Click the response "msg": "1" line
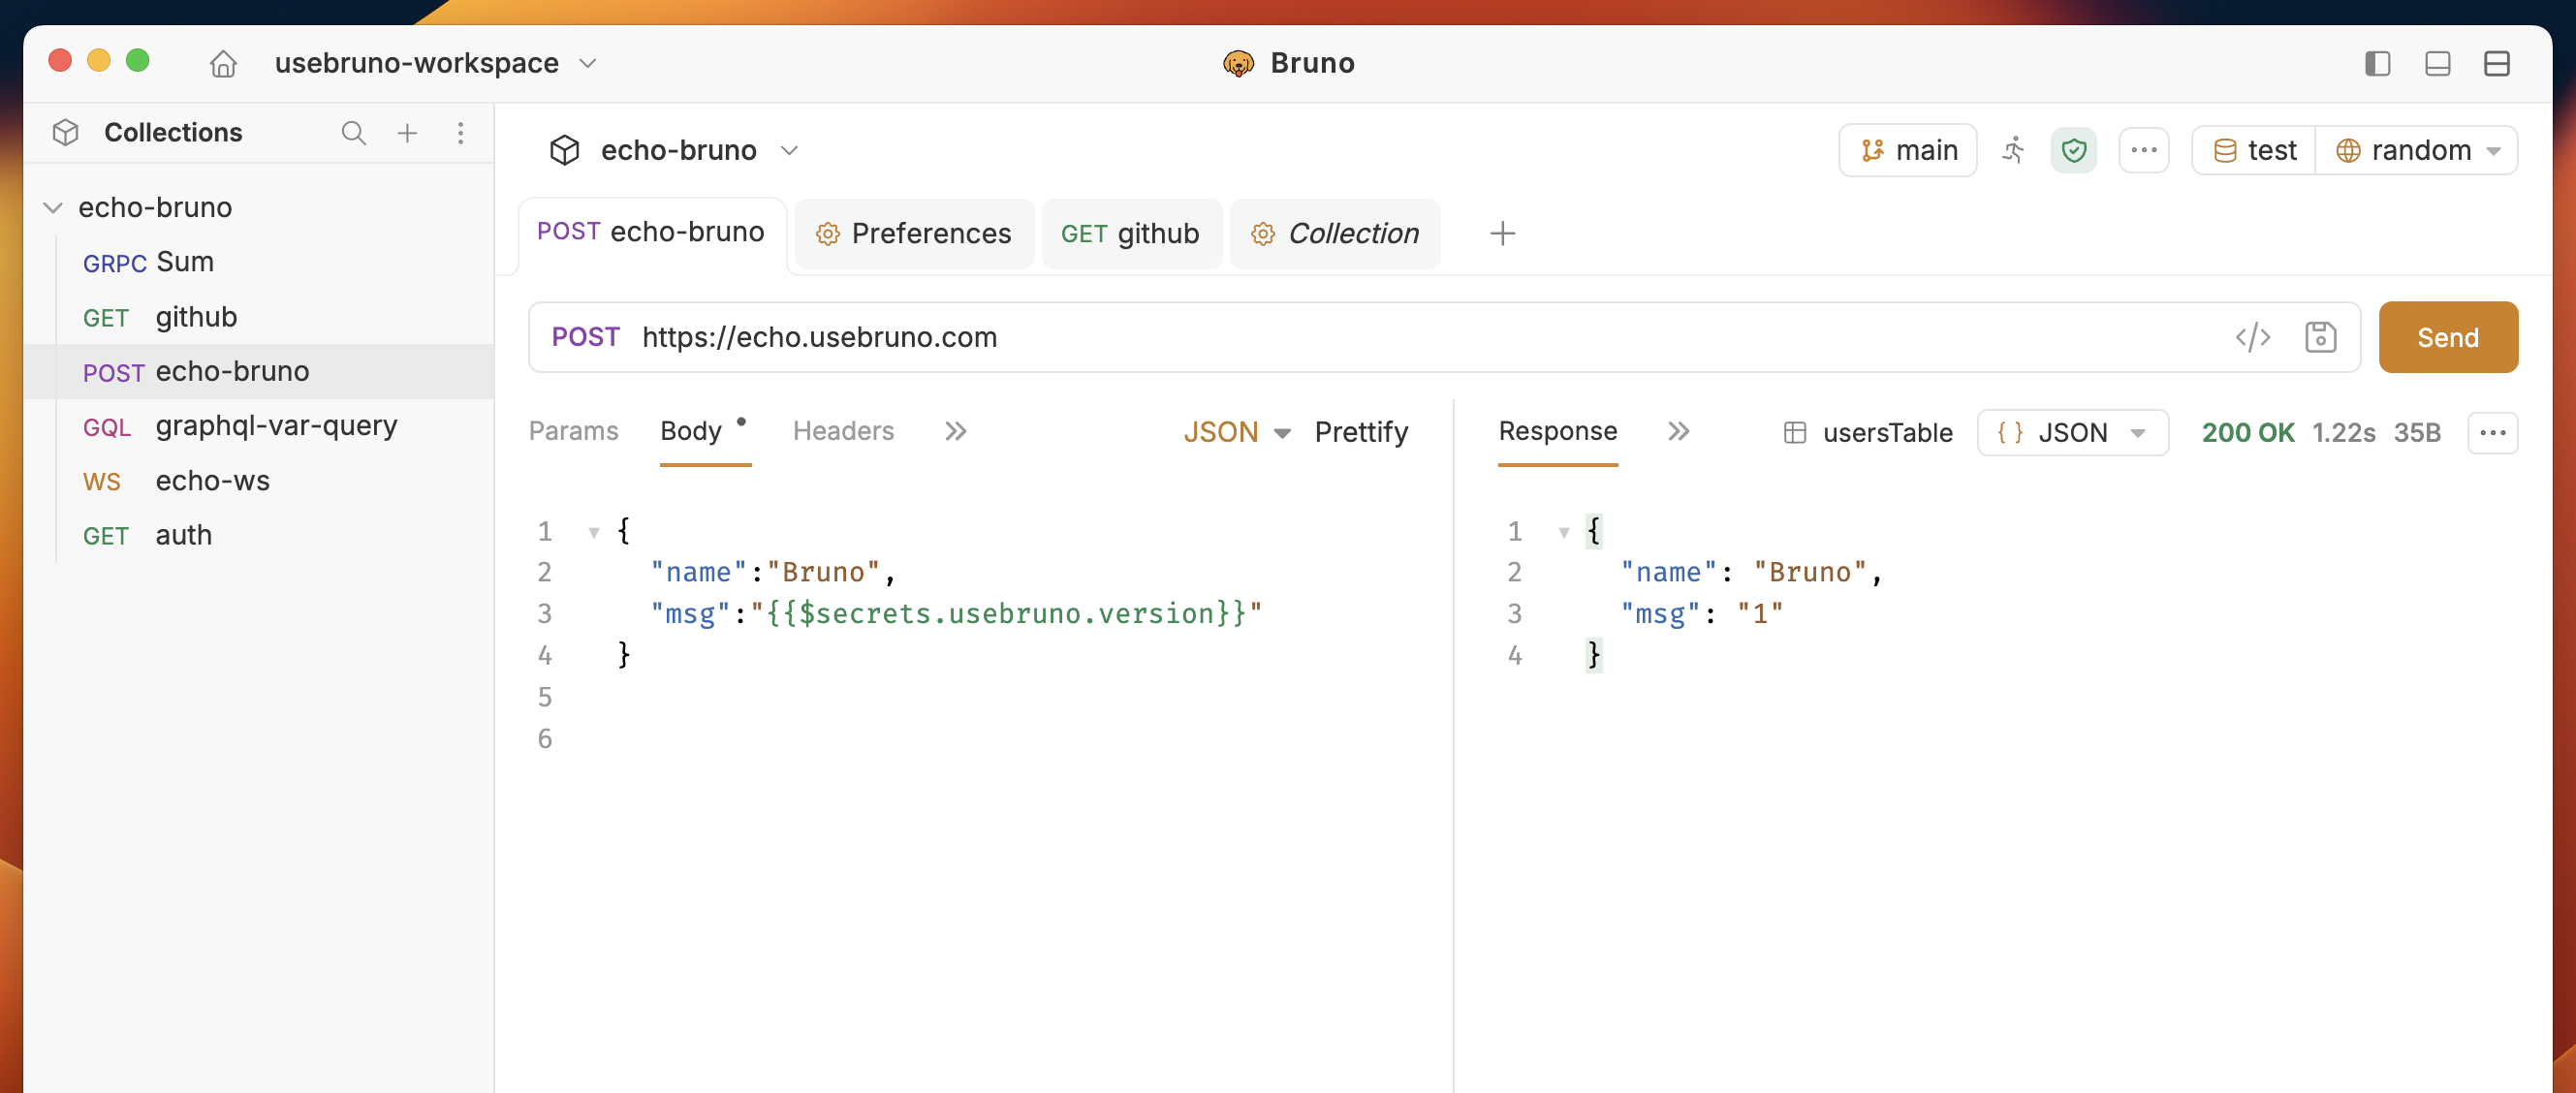The width and height of the screenshot is (2576, 1093). 1702,614
